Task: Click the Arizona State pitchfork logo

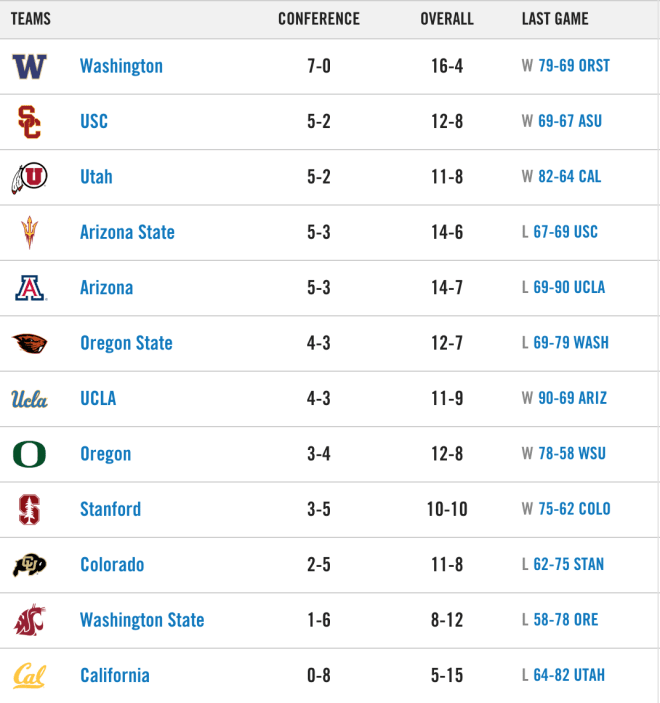Action: tap(30, 232)
